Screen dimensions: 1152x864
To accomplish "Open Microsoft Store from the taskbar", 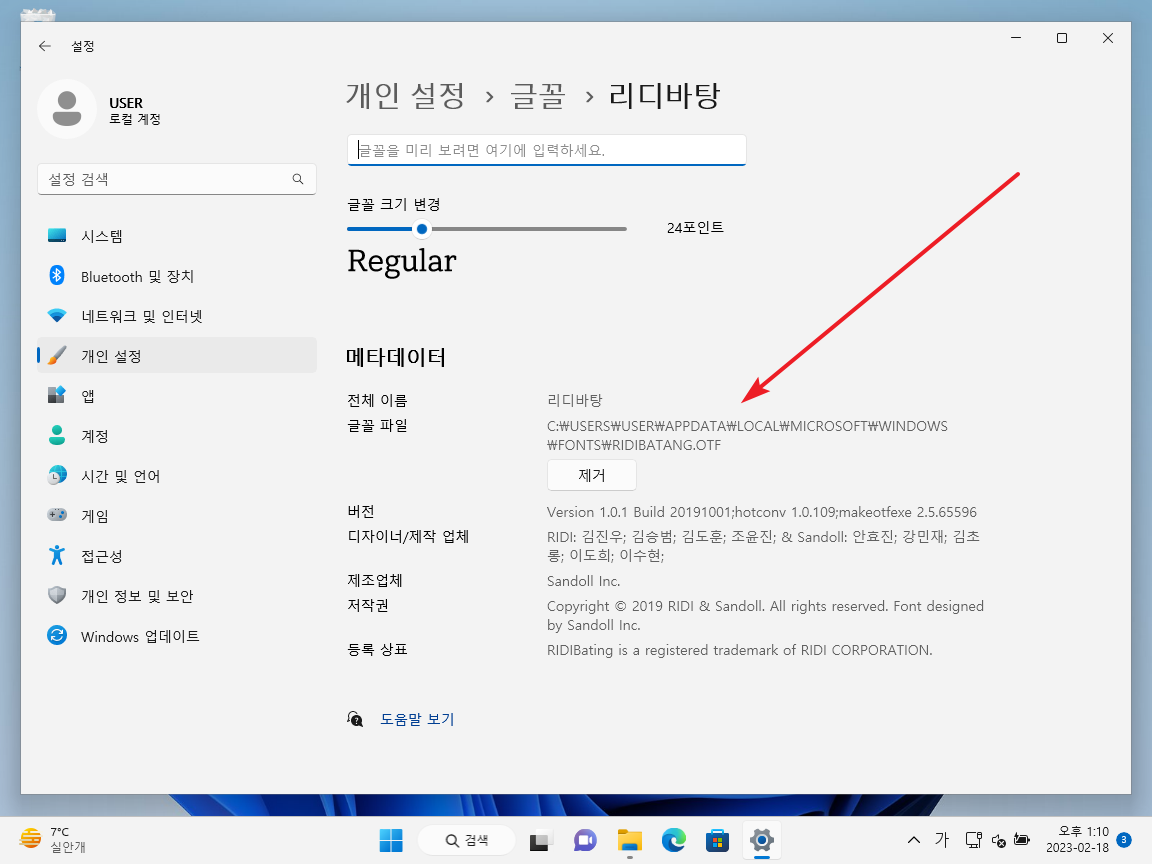I will tap(718, 840).
